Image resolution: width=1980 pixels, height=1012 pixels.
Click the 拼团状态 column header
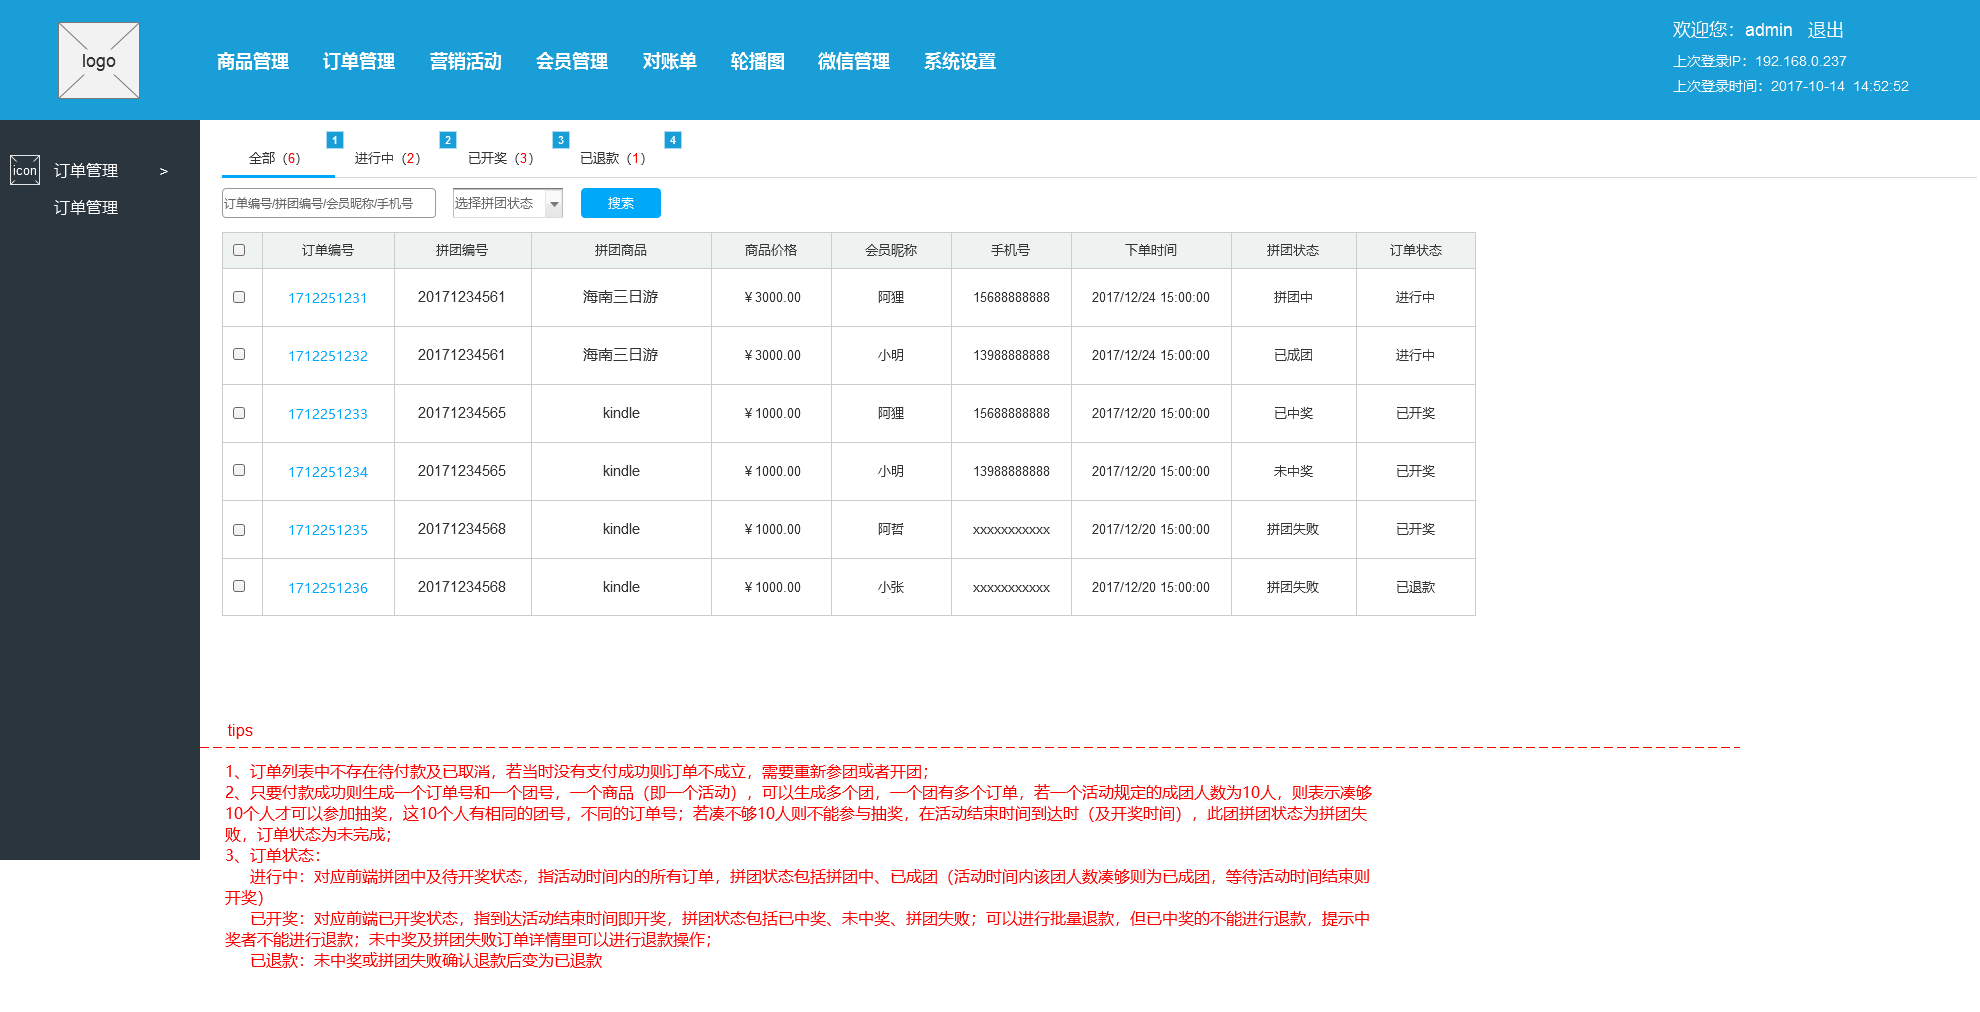click(x=1293, y=250)
